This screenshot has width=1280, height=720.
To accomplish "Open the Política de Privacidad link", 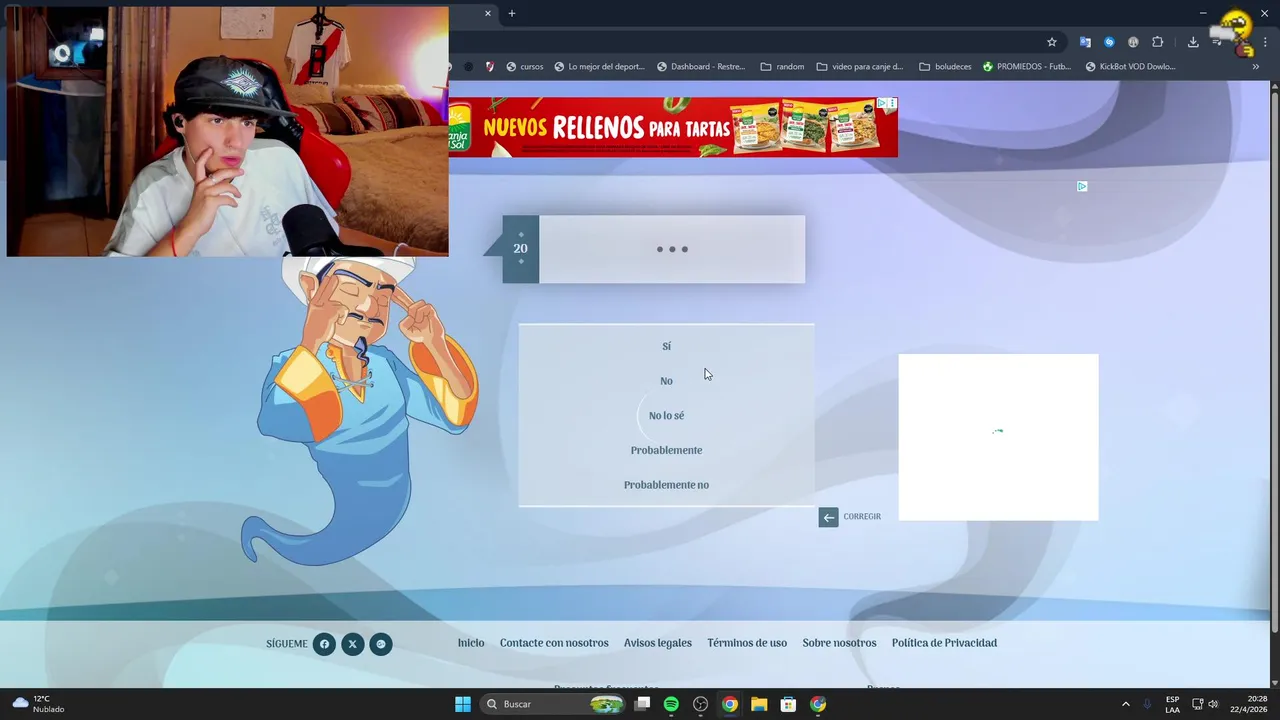I will [944, 643].
